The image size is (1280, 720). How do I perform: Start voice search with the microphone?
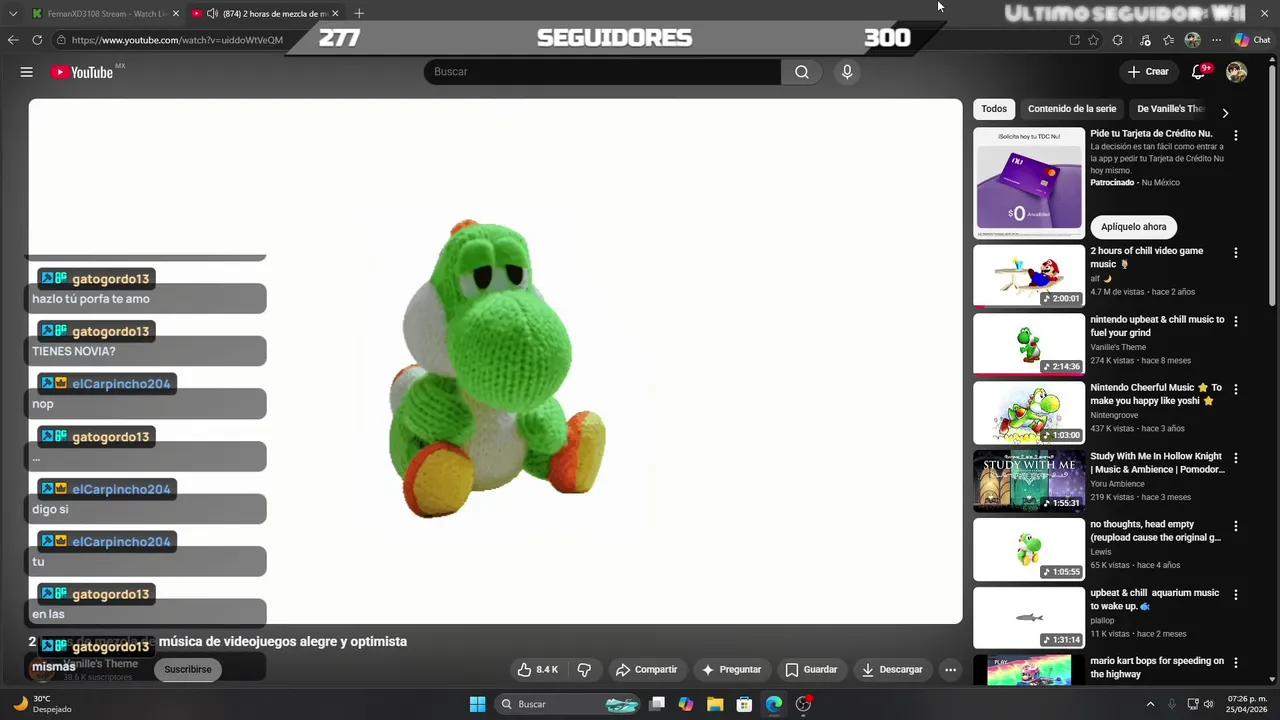pyautogui.click(x=847, y=72)
